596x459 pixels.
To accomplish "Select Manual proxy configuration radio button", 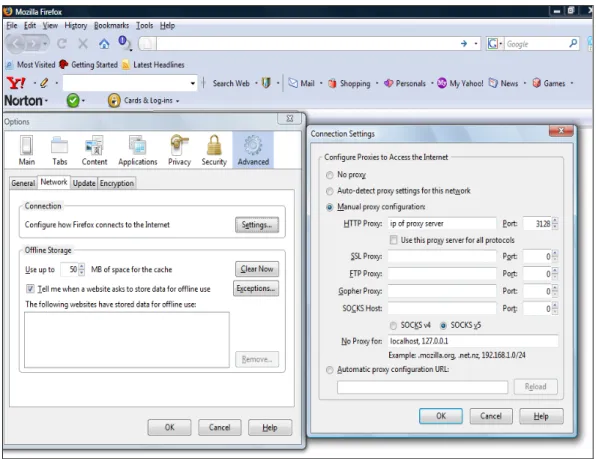I will coord(330,207).
